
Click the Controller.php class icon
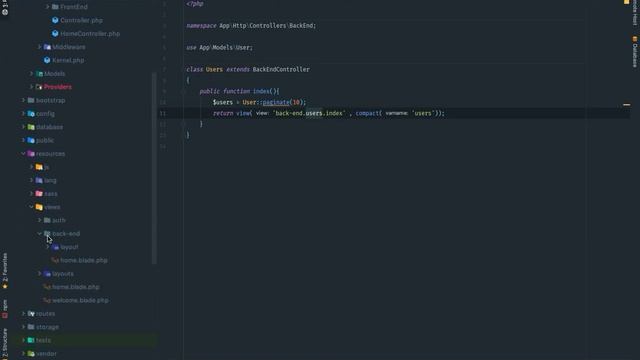[x=55, y=20]
